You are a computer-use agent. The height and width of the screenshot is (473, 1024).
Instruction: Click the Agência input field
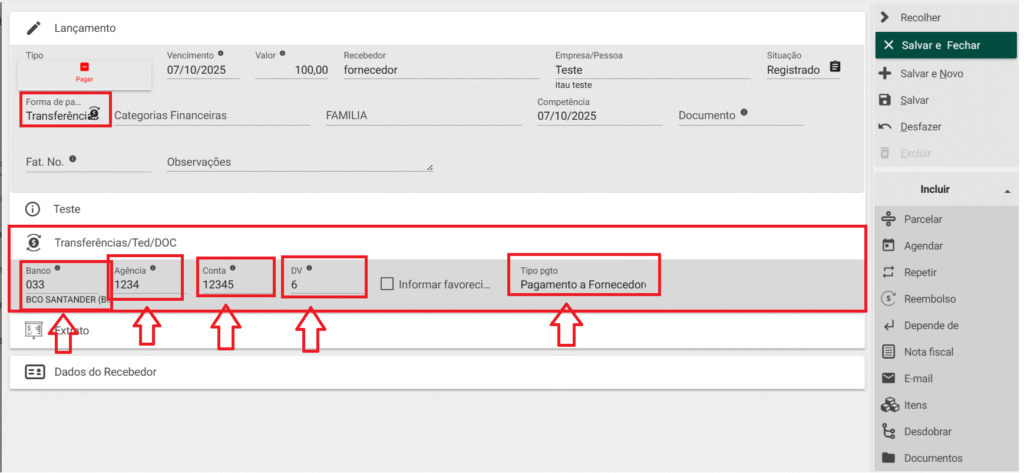(x=145, y=285)
